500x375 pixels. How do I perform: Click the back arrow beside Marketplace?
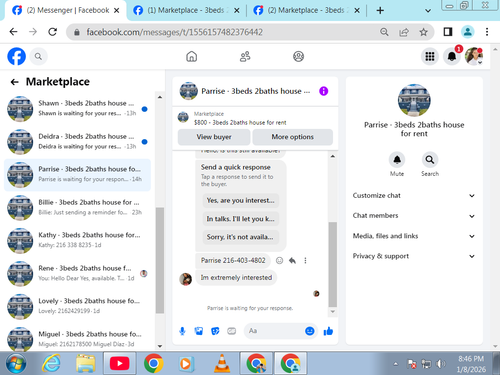point(14,82)
